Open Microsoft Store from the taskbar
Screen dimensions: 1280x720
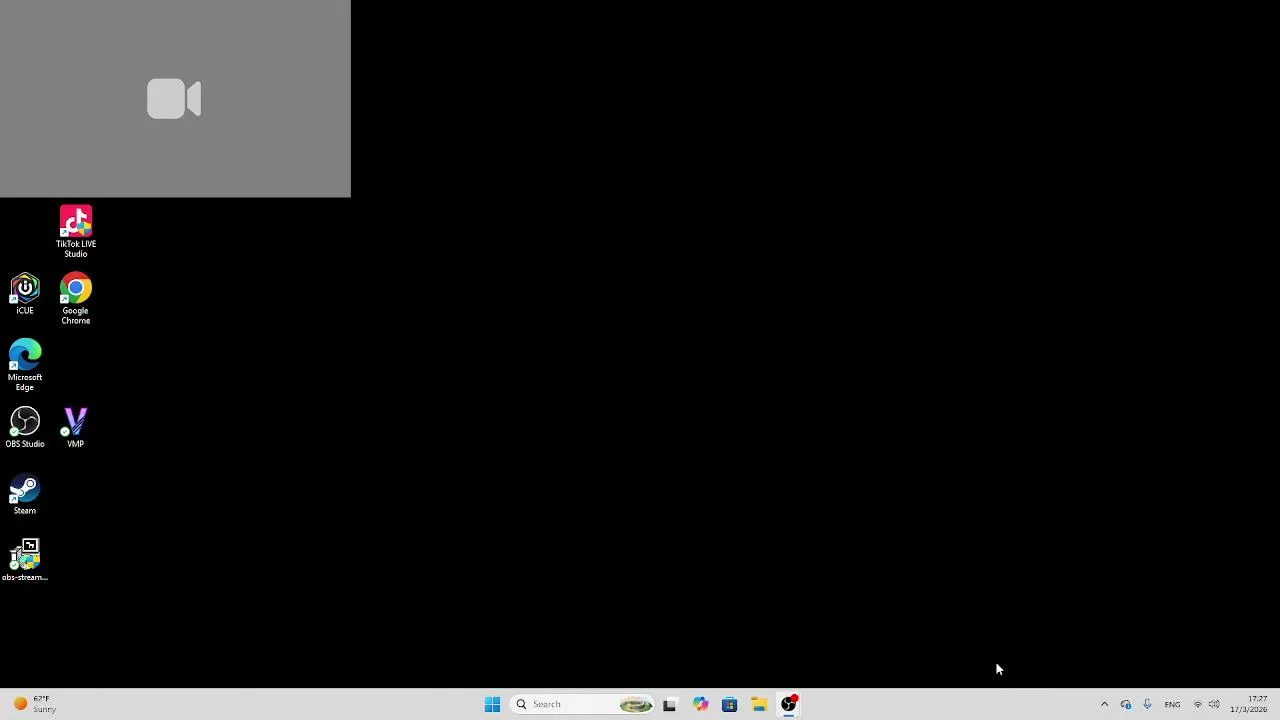729,704
